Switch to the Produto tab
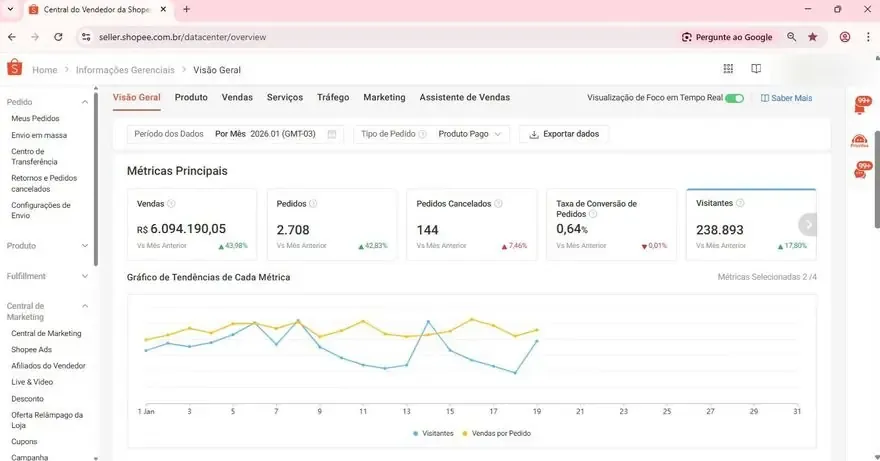This screenshot has height=461, width=880. click(191, 97)
